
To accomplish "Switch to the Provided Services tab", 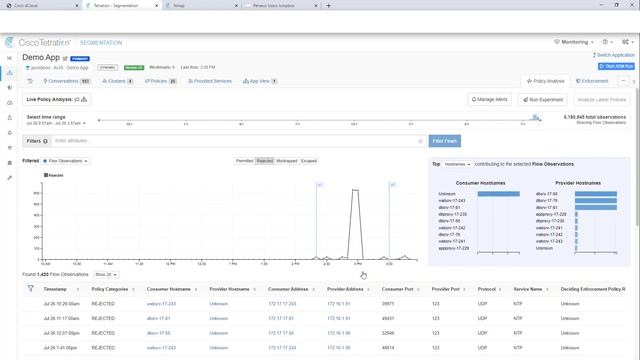I will 210,81.
